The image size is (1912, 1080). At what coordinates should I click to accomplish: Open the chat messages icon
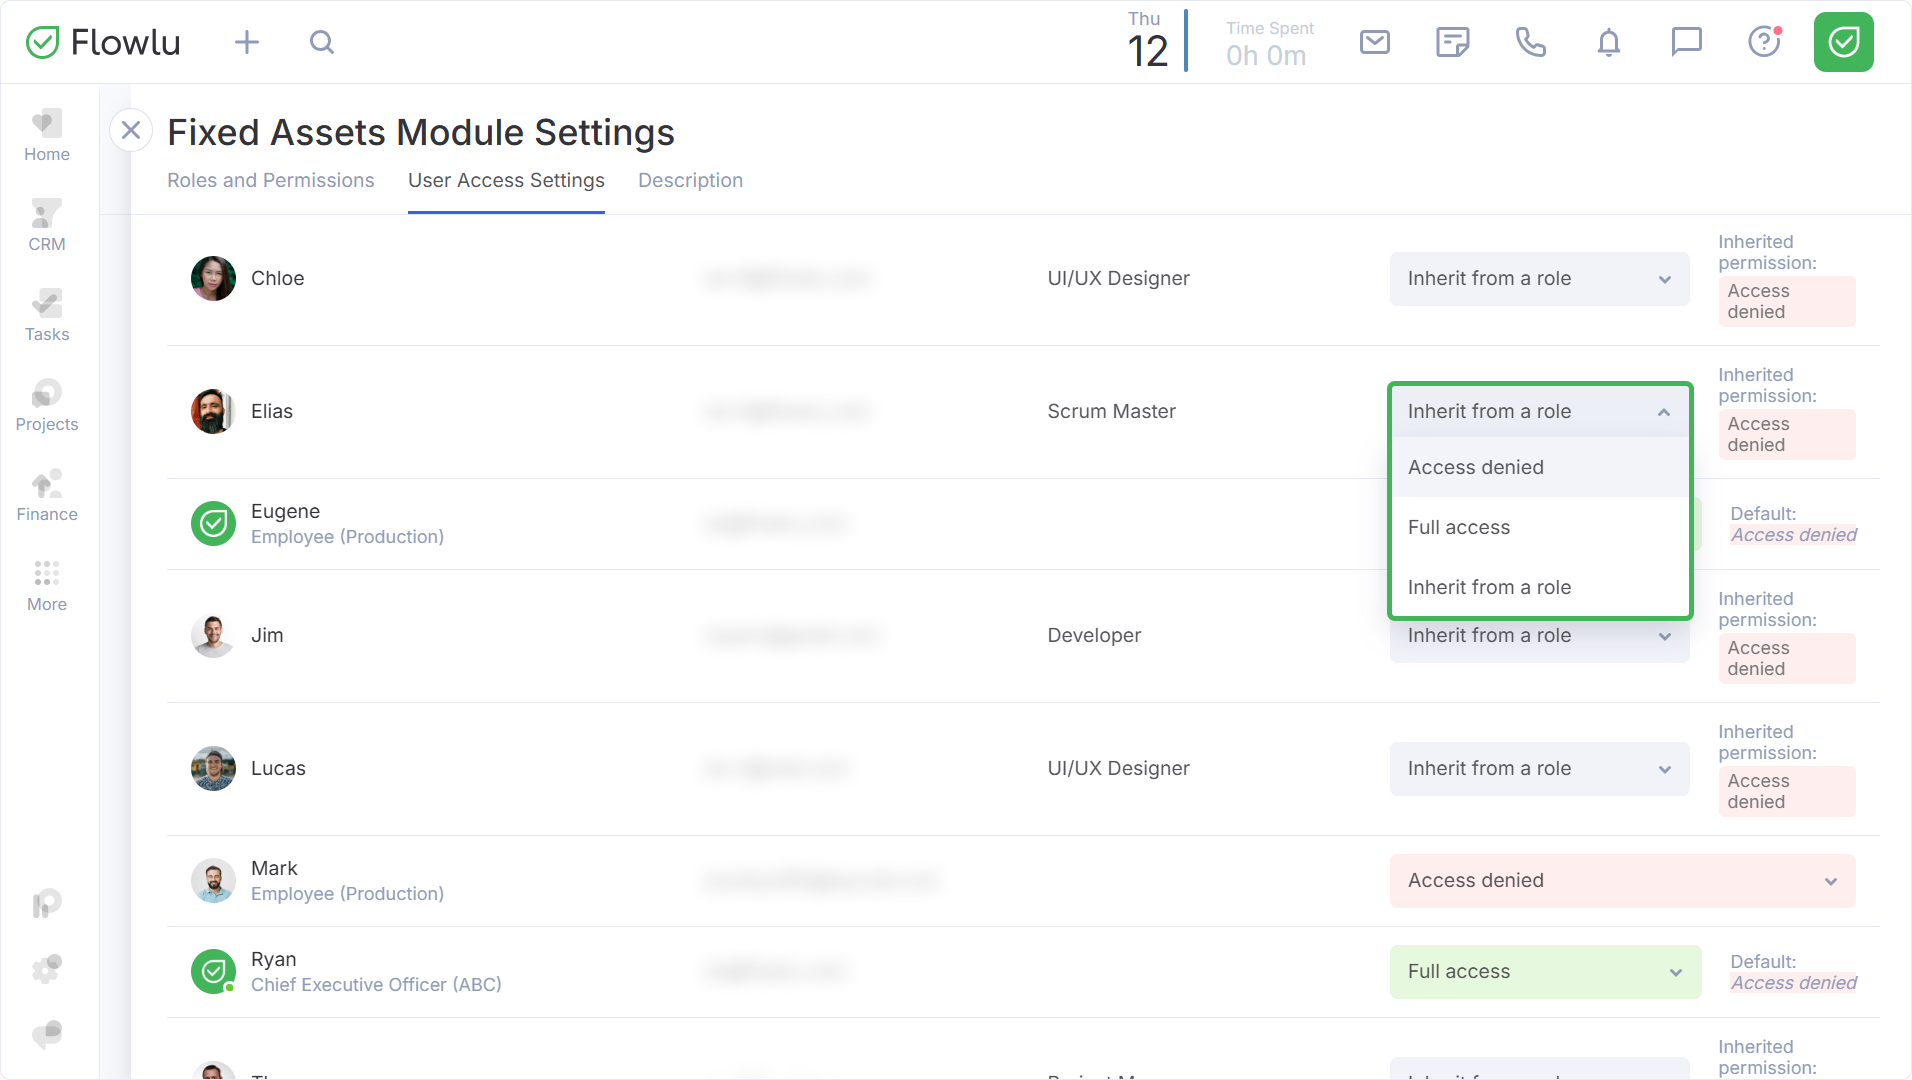tap(1686, 42)
